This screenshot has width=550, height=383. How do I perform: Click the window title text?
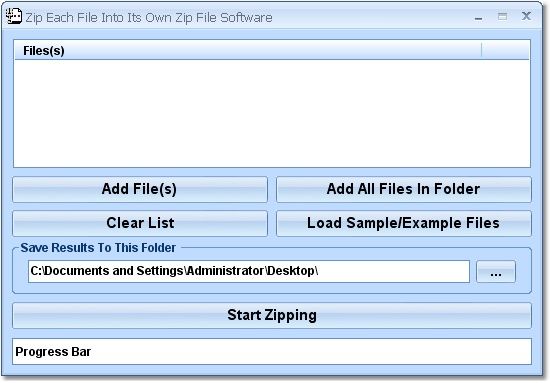[149, 18]
